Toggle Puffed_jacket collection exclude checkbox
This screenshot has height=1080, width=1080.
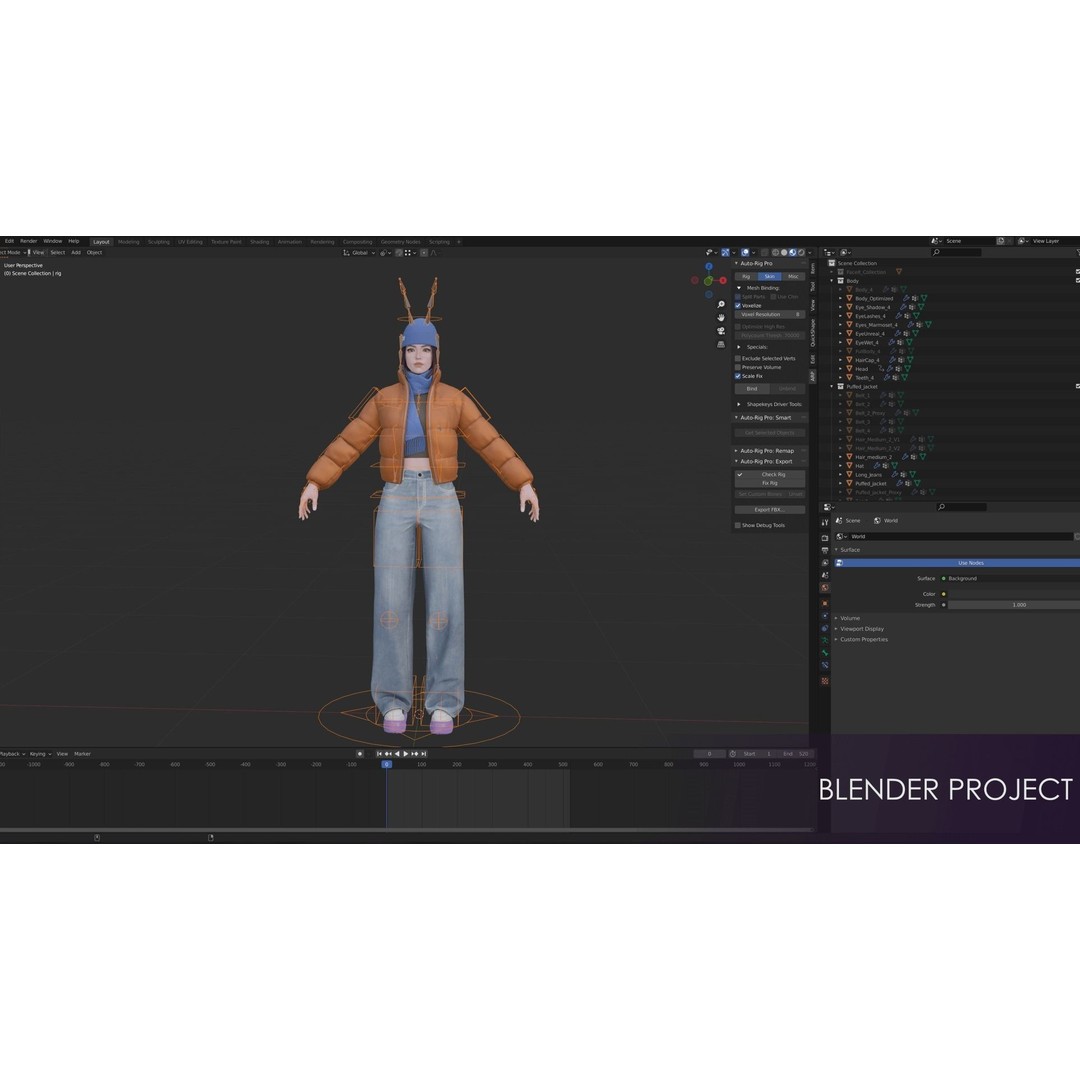tap(1077, 386)
